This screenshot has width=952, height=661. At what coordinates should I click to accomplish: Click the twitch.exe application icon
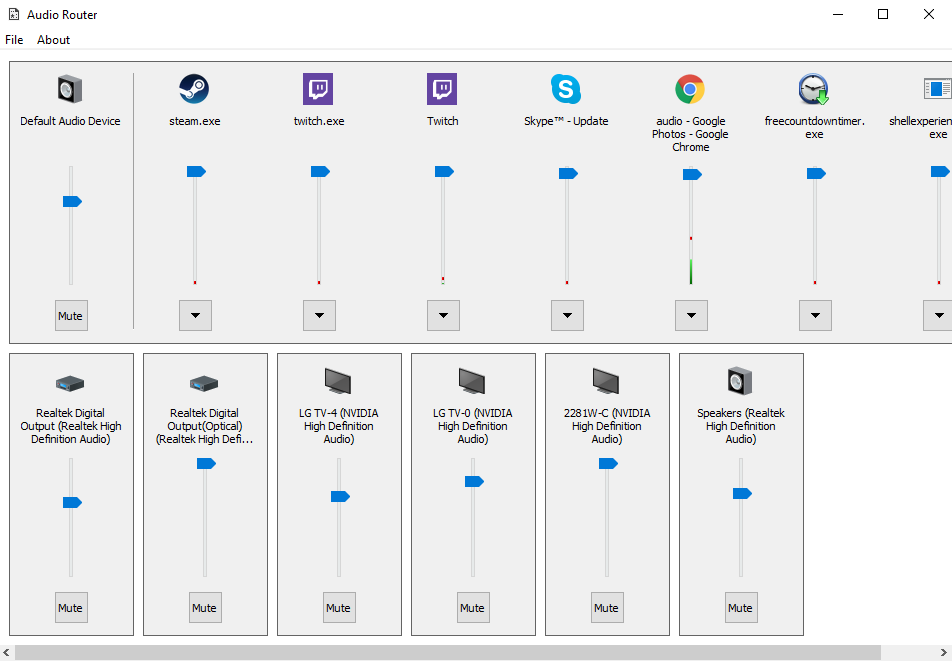(x=318, y=89)
